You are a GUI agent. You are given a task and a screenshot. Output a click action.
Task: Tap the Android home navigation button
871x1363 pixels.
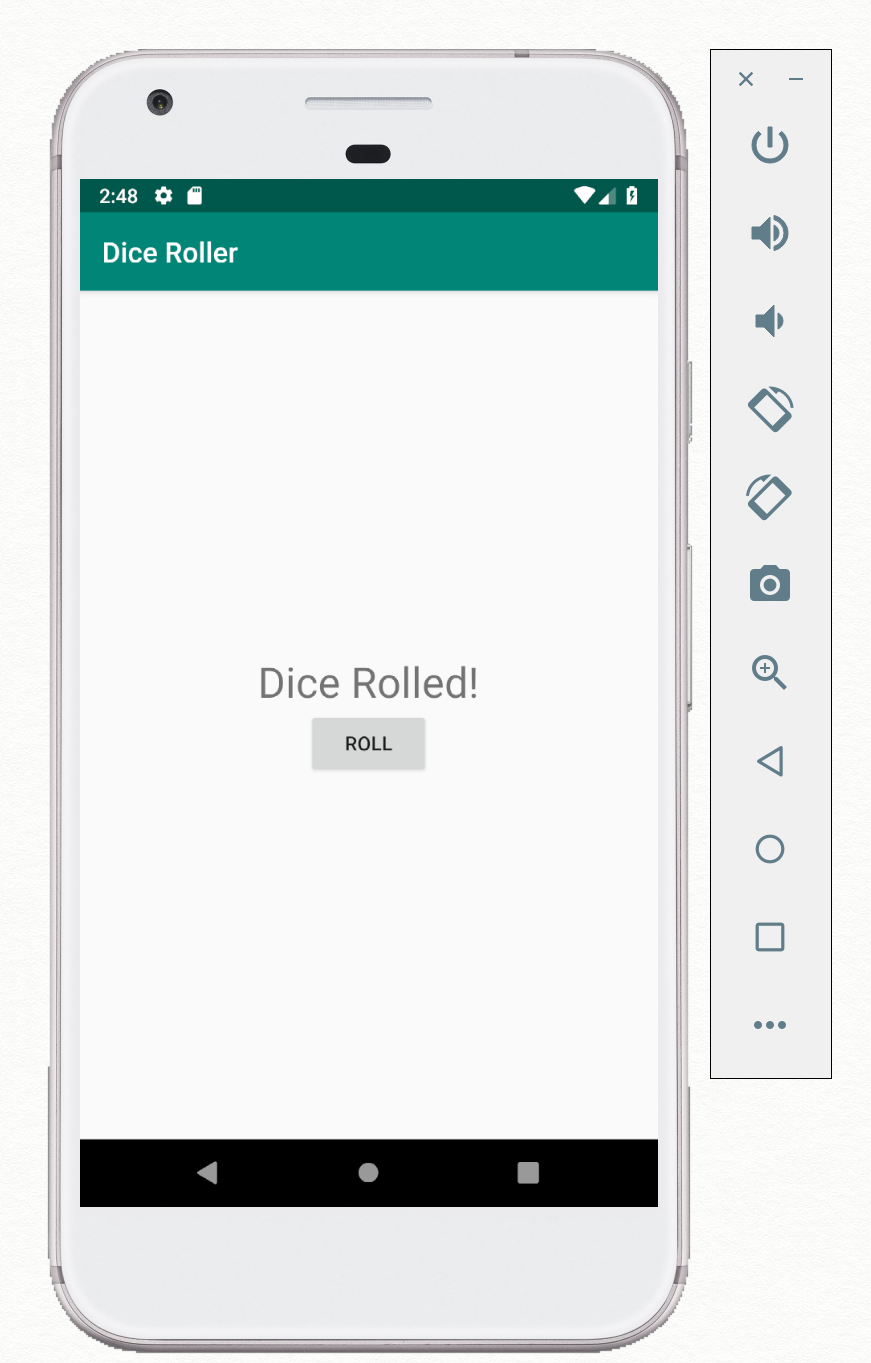(368, 1172)
